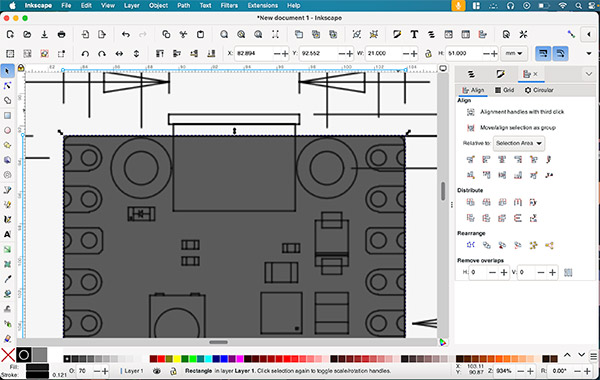Viewport: 600px width, 380px height.
Task: Open the Relative to Selection Area dropdown
Action: tap(518, 143)
